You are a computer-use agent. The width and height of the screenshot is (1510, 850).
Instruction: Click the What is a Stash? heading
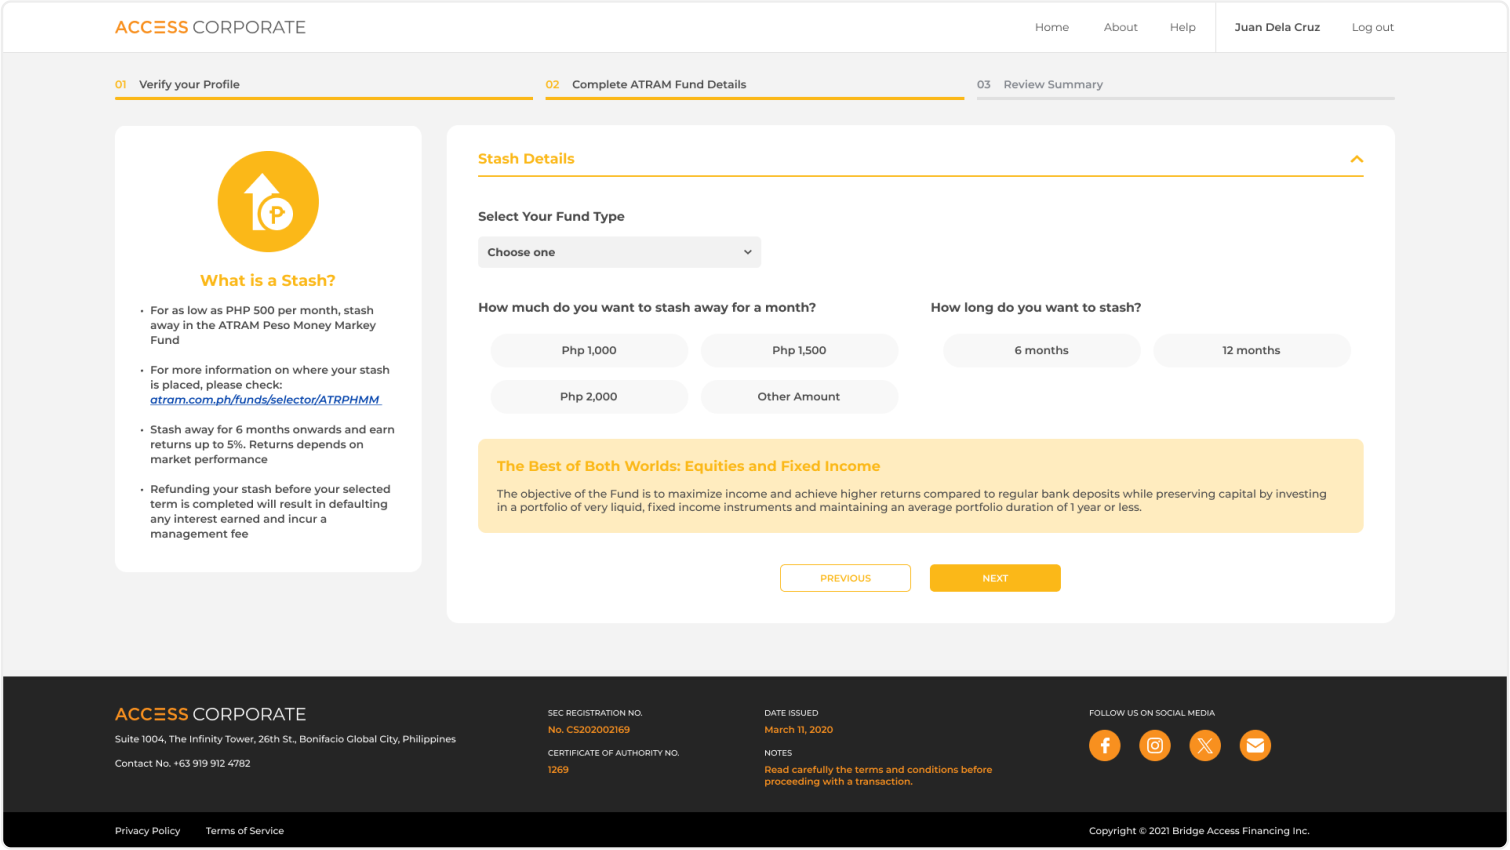click(x=268, y=281)
